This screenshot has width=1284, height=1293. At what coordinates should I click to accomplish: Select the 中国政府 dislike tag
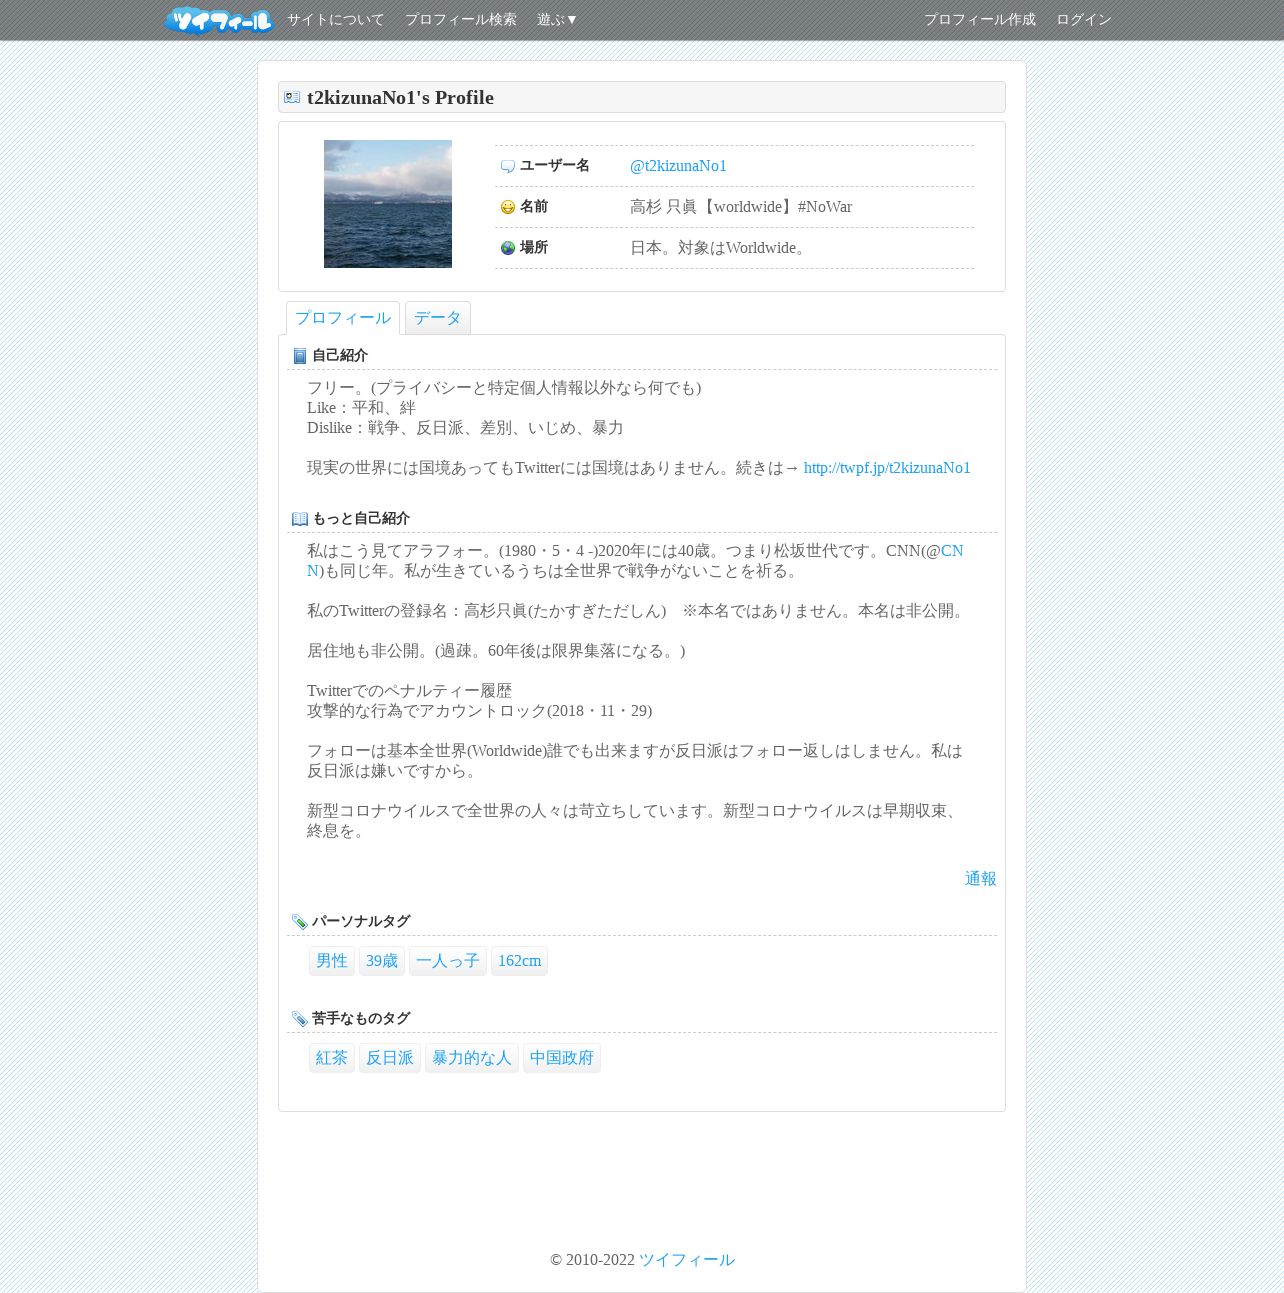click(562, 1058)
